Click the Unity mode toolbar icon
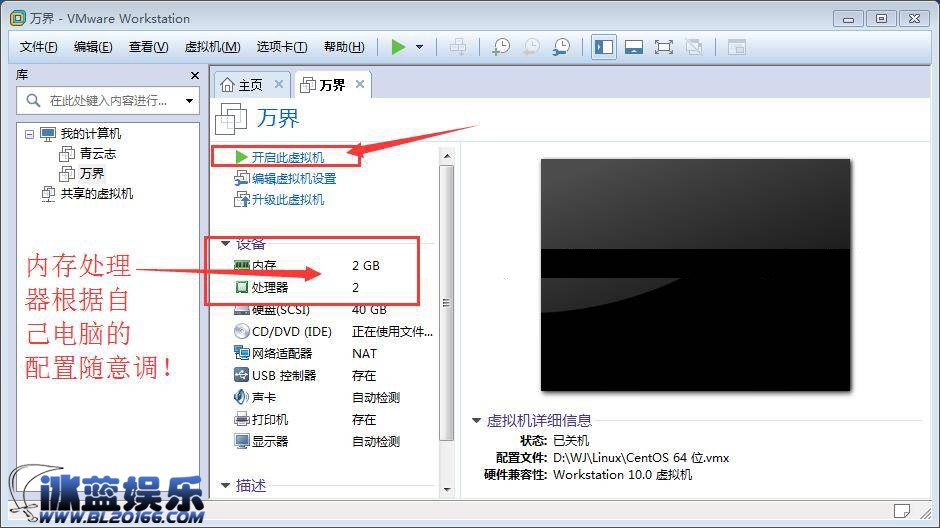 [x=694, y=47]
